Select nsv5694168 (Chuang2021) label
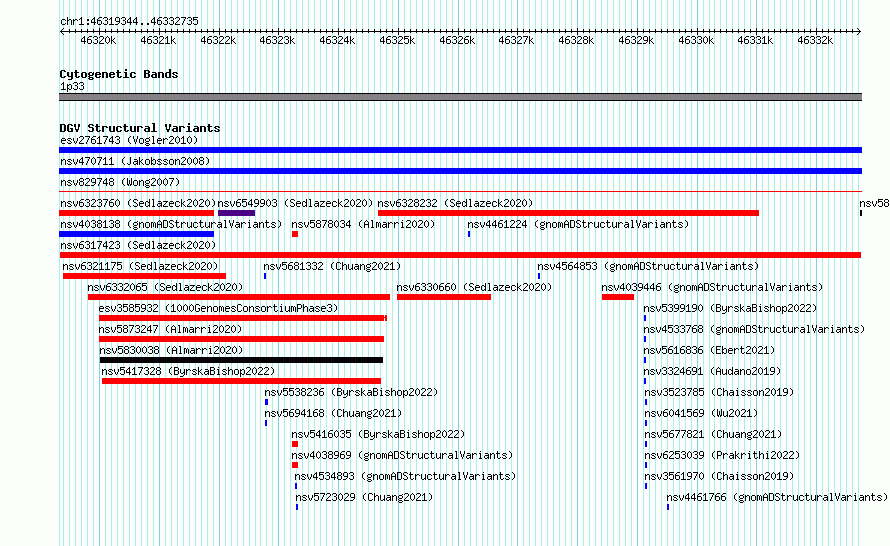 coord(333,413)
